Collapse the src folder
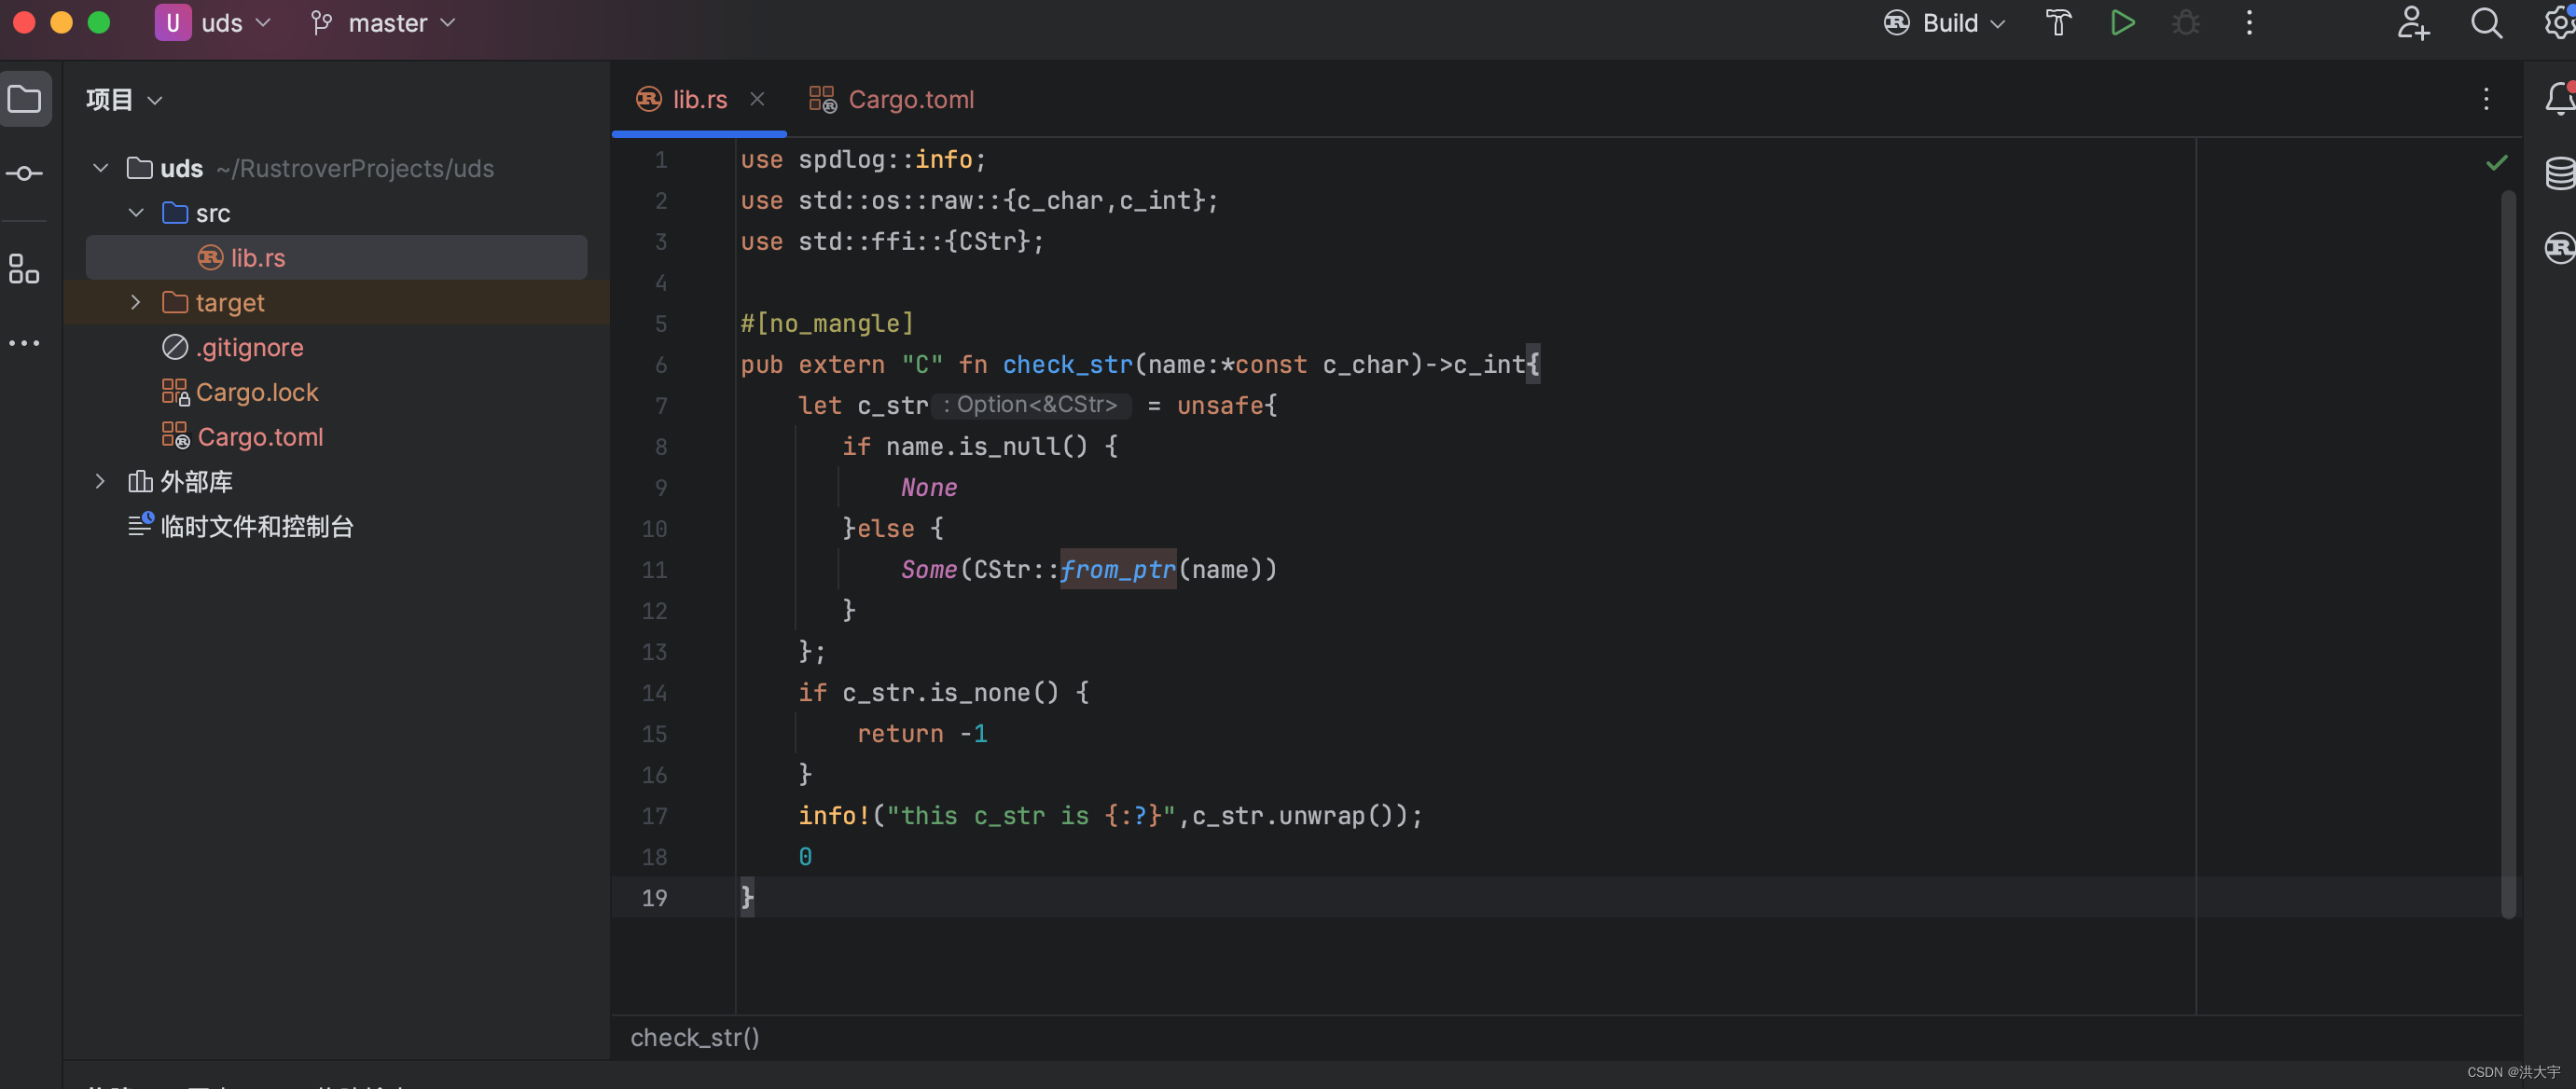Viewport: 2576px width, 1089px height. (x=136, y=213)
